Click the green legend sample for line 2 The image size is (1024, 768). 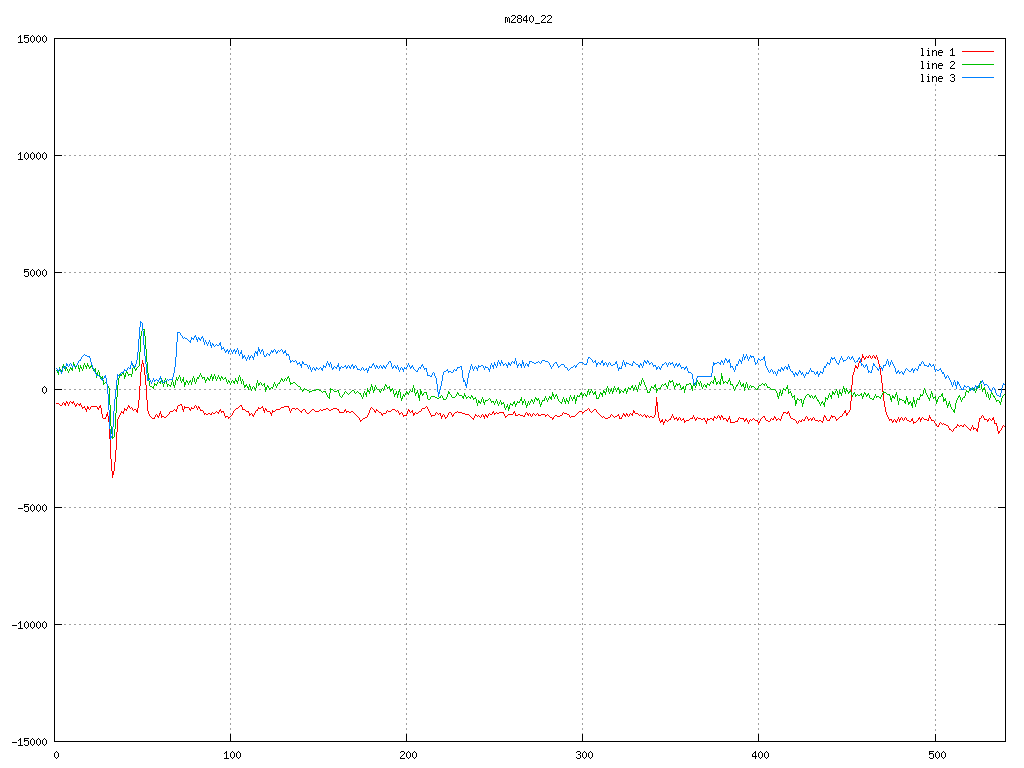(x=978, y=64)
